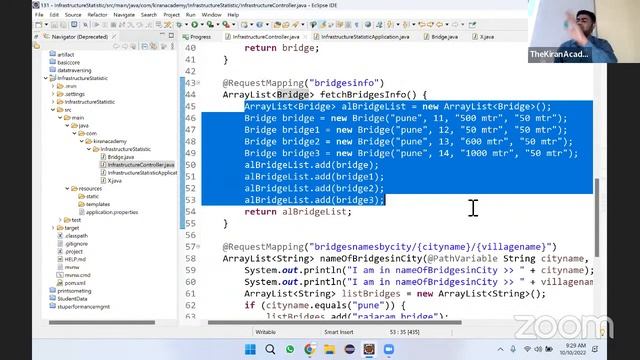640x360 pixels.
Task: Expand the test folder
Action: 60,220
